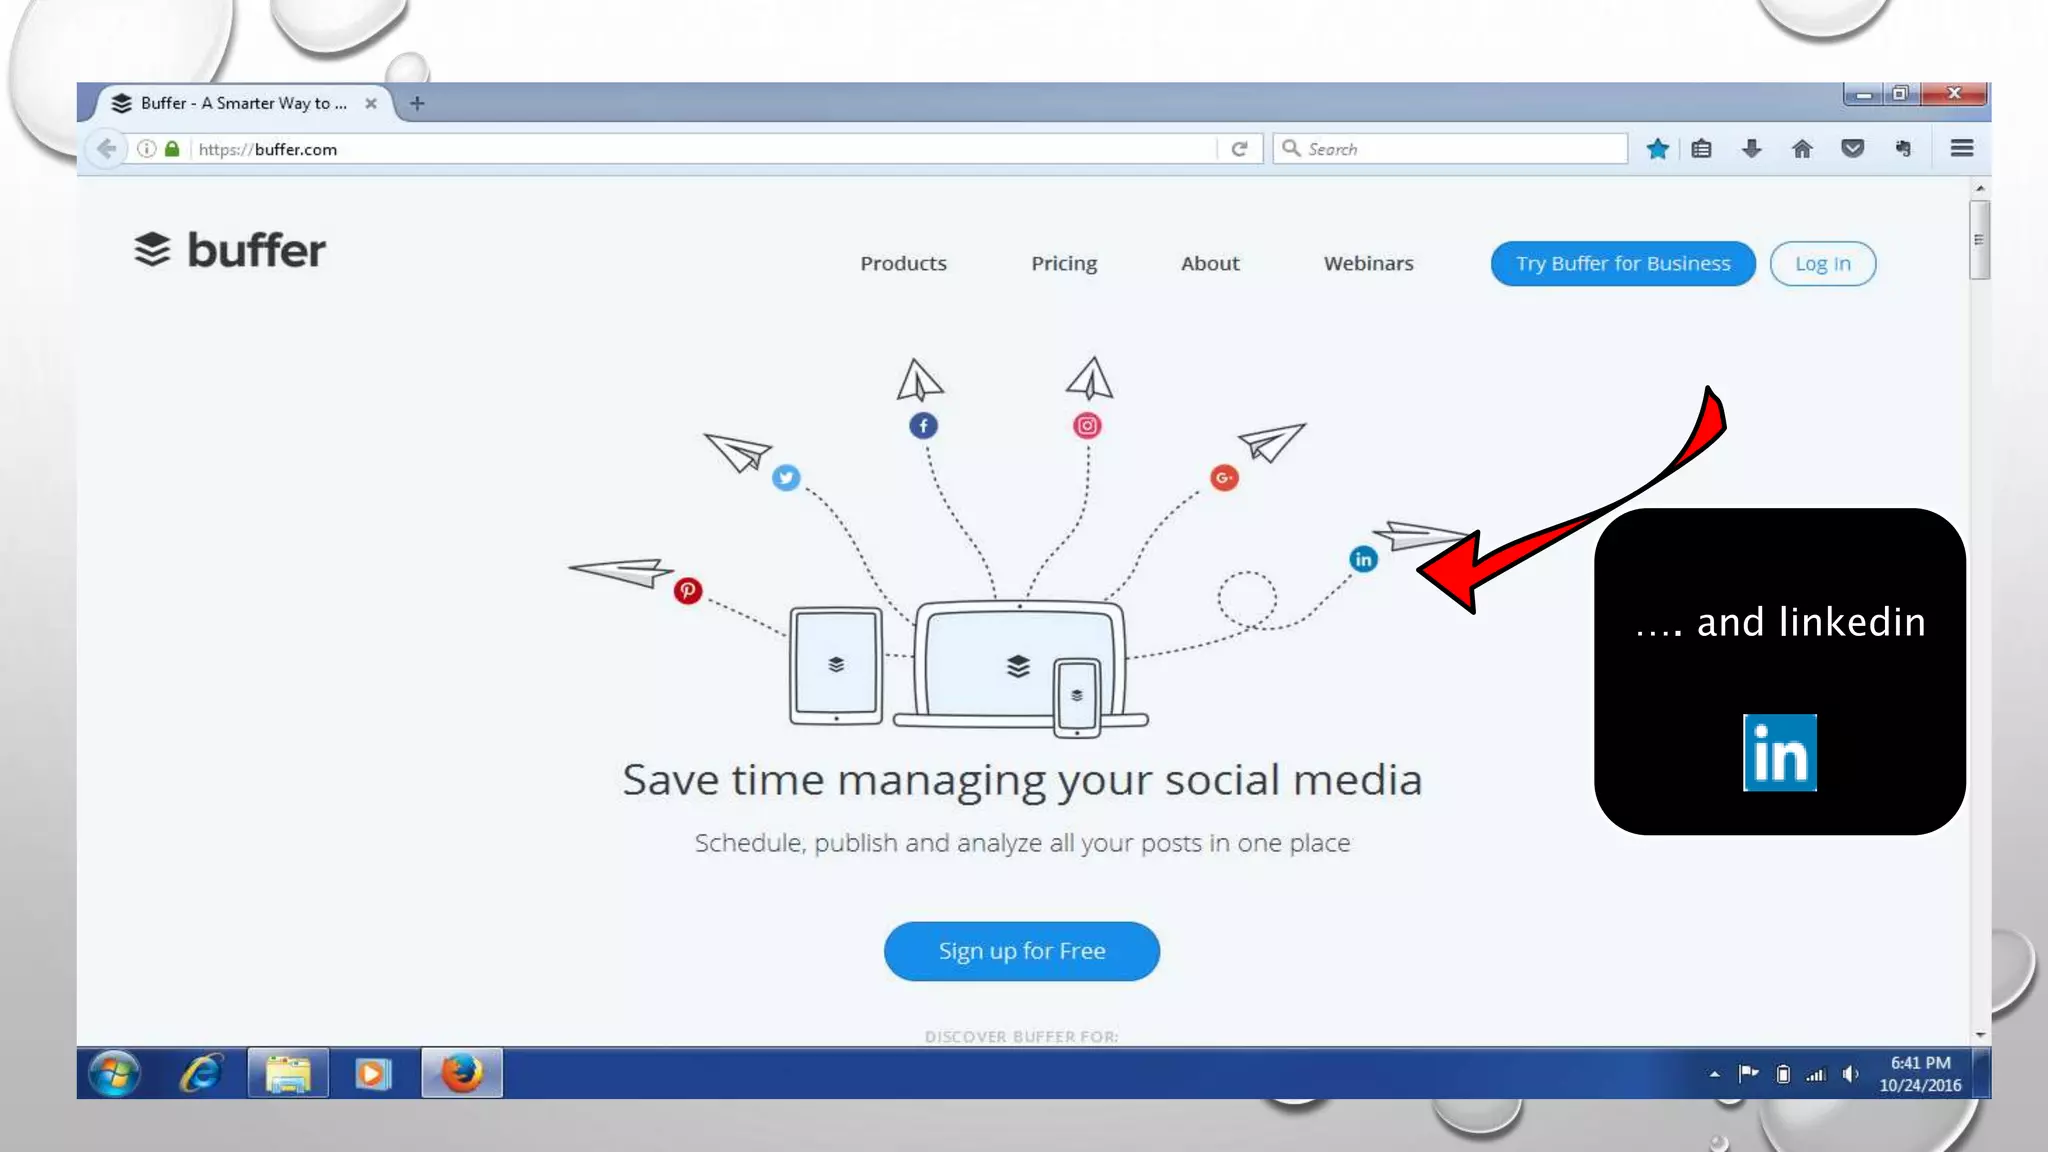Click the site information (i) icon
2048x1152 pixels.
point(147,149)
